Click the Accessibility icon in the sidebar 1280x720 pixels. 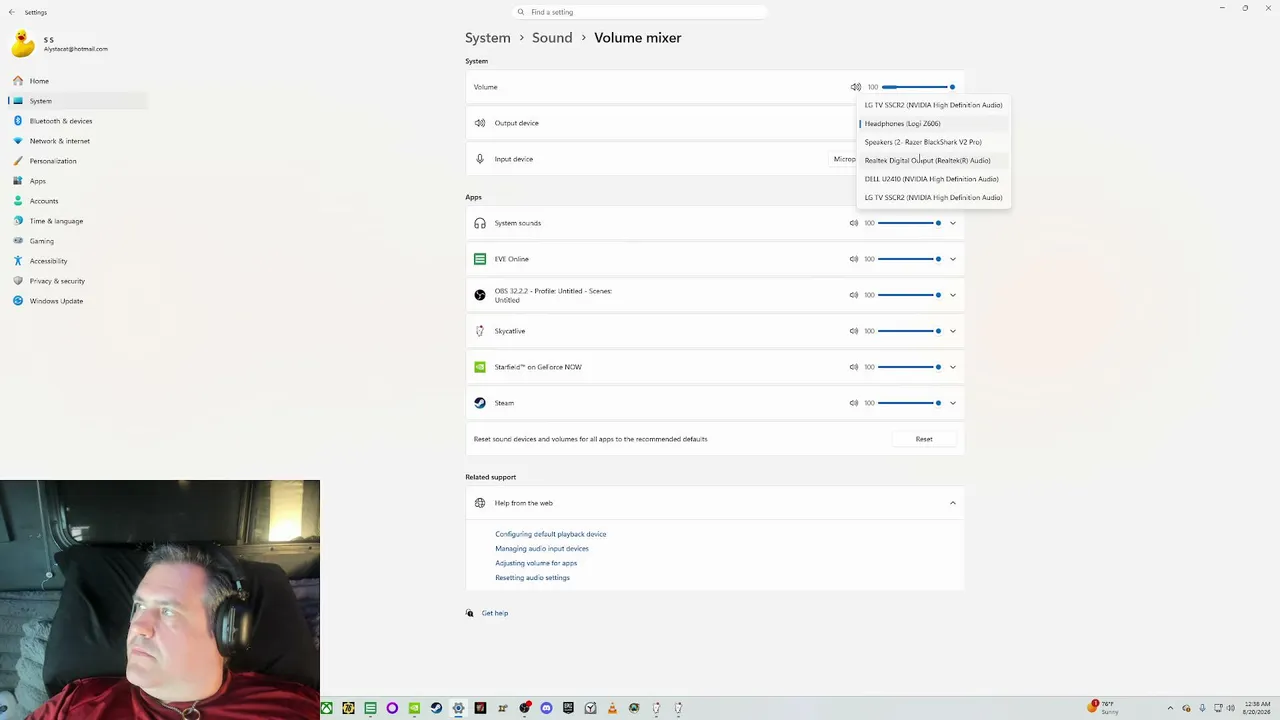click(18, 261)
